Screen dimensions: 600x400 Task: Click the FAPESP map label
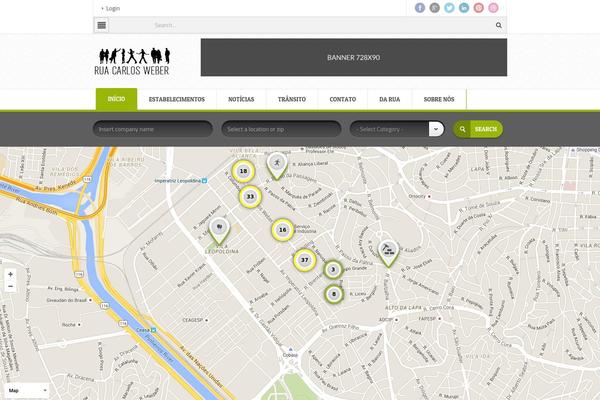(x=427, y=318)
